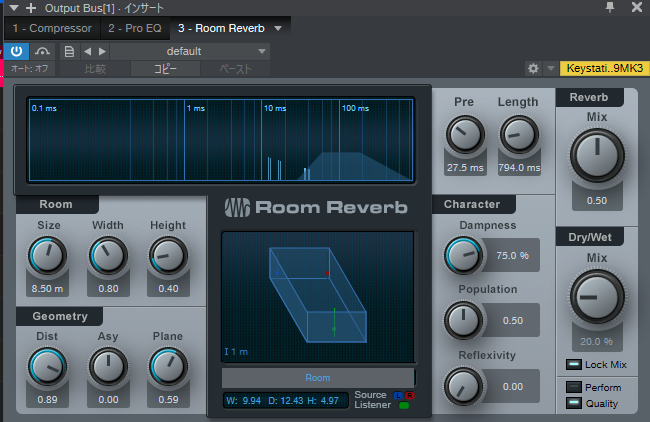This screenshot has width=650, height=422.
Task: Click the Reverb Mix knob
Action: (x=597, y=156)
